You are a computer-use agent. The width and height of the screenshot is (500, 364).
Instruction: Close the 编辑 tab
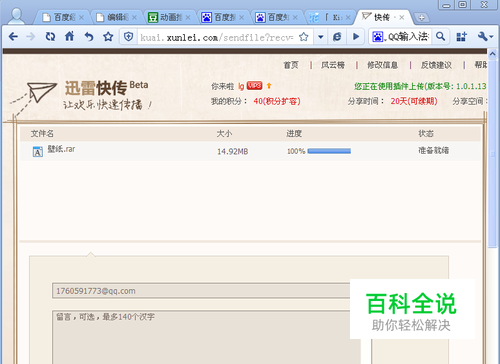[x=134, y=18]
